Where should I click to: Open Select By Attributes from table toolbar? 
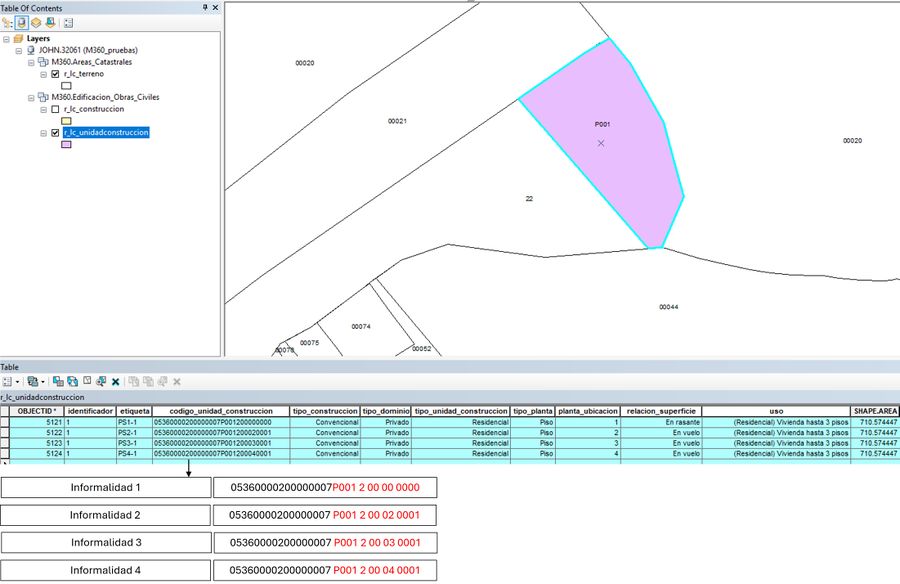58,381
